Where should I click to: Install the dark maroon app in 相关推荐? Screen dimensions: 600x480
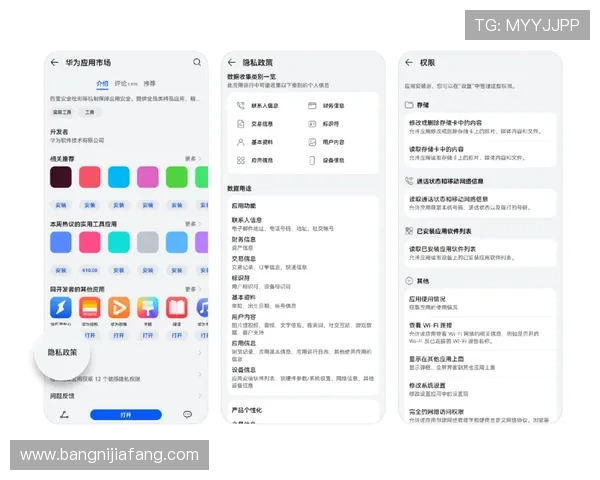pos(61,205)
